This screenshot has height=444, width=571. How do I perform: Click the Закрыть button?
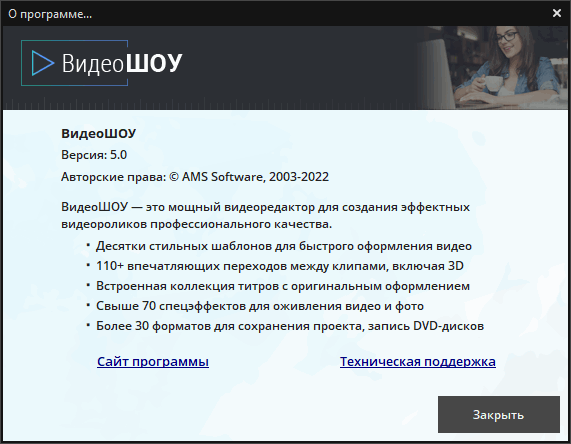pos(499,414)
